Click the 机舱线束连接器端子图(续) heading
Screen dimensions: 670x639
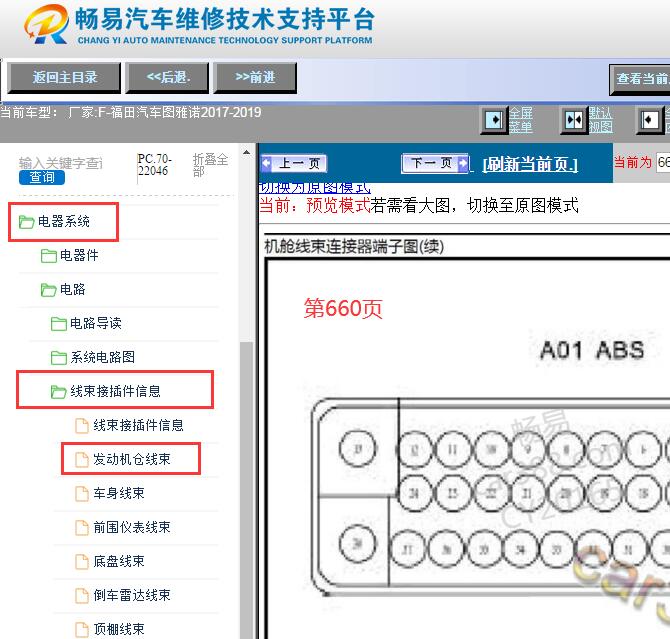(x=354, y=247)
